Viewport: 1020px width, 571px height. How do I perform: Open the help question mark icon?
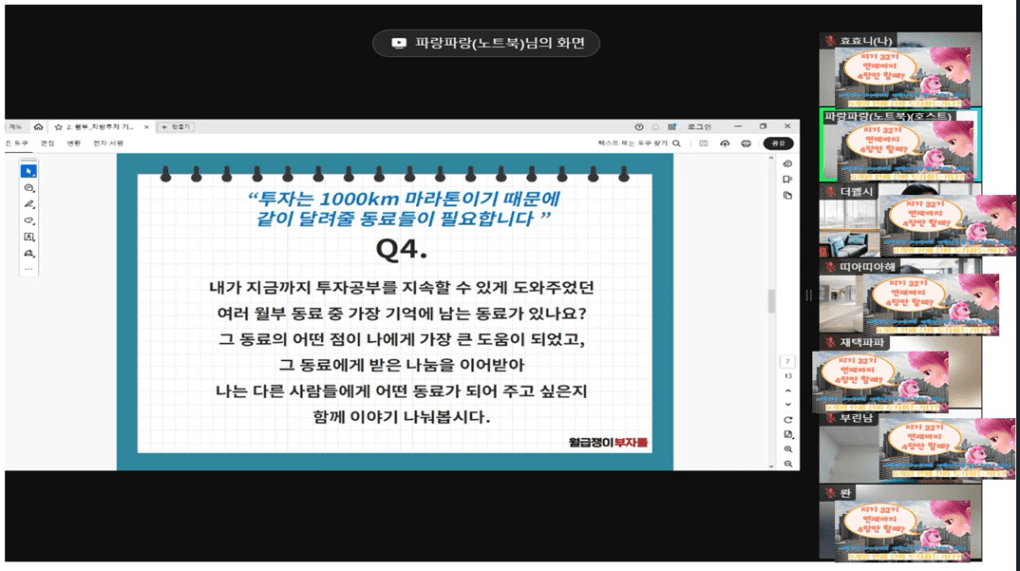(x=639, y=127)
